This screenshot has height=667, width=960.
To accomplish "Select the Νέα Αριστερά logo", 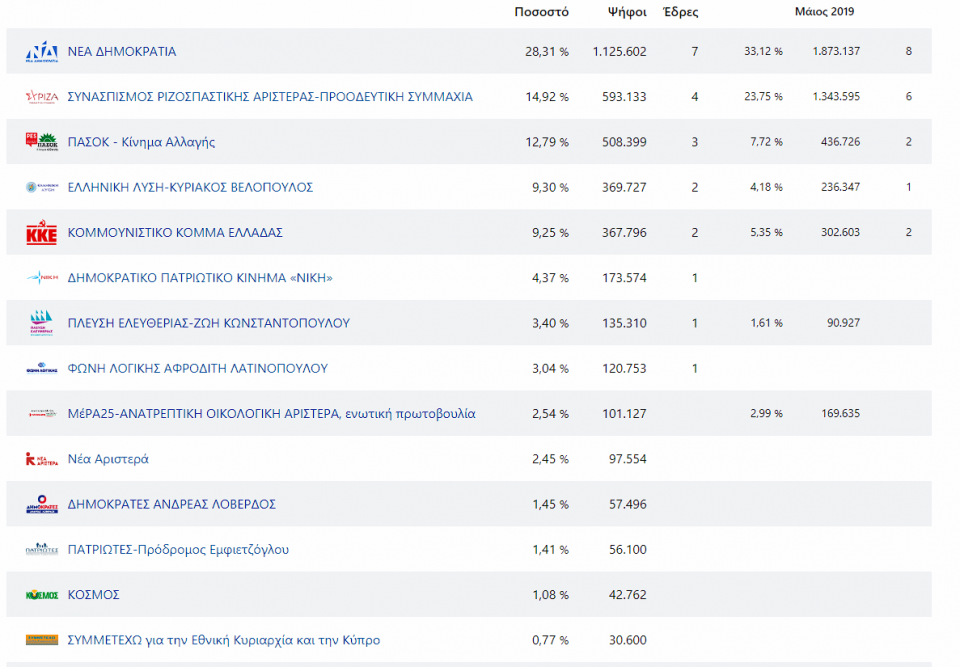I will point(41,459).
